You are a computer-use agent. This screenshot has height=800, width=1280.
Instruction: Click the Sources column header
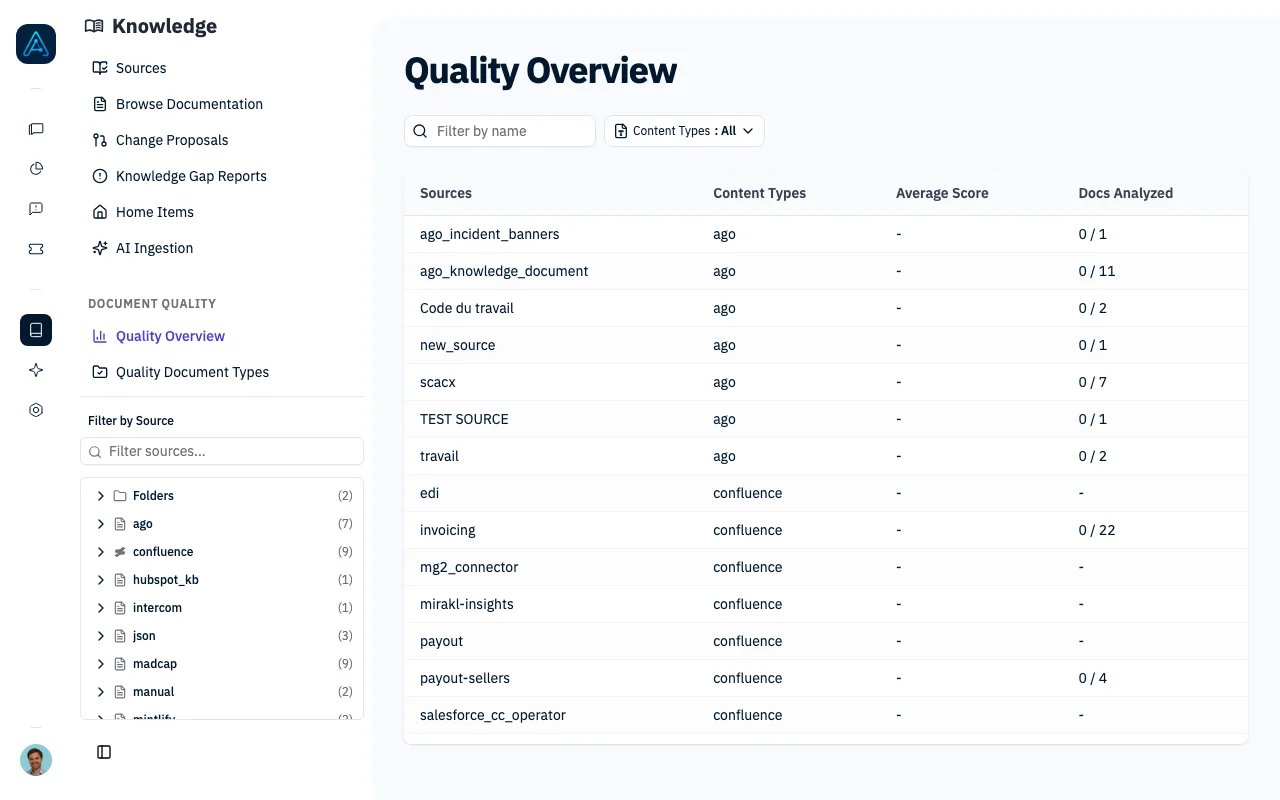click(446, 193)
